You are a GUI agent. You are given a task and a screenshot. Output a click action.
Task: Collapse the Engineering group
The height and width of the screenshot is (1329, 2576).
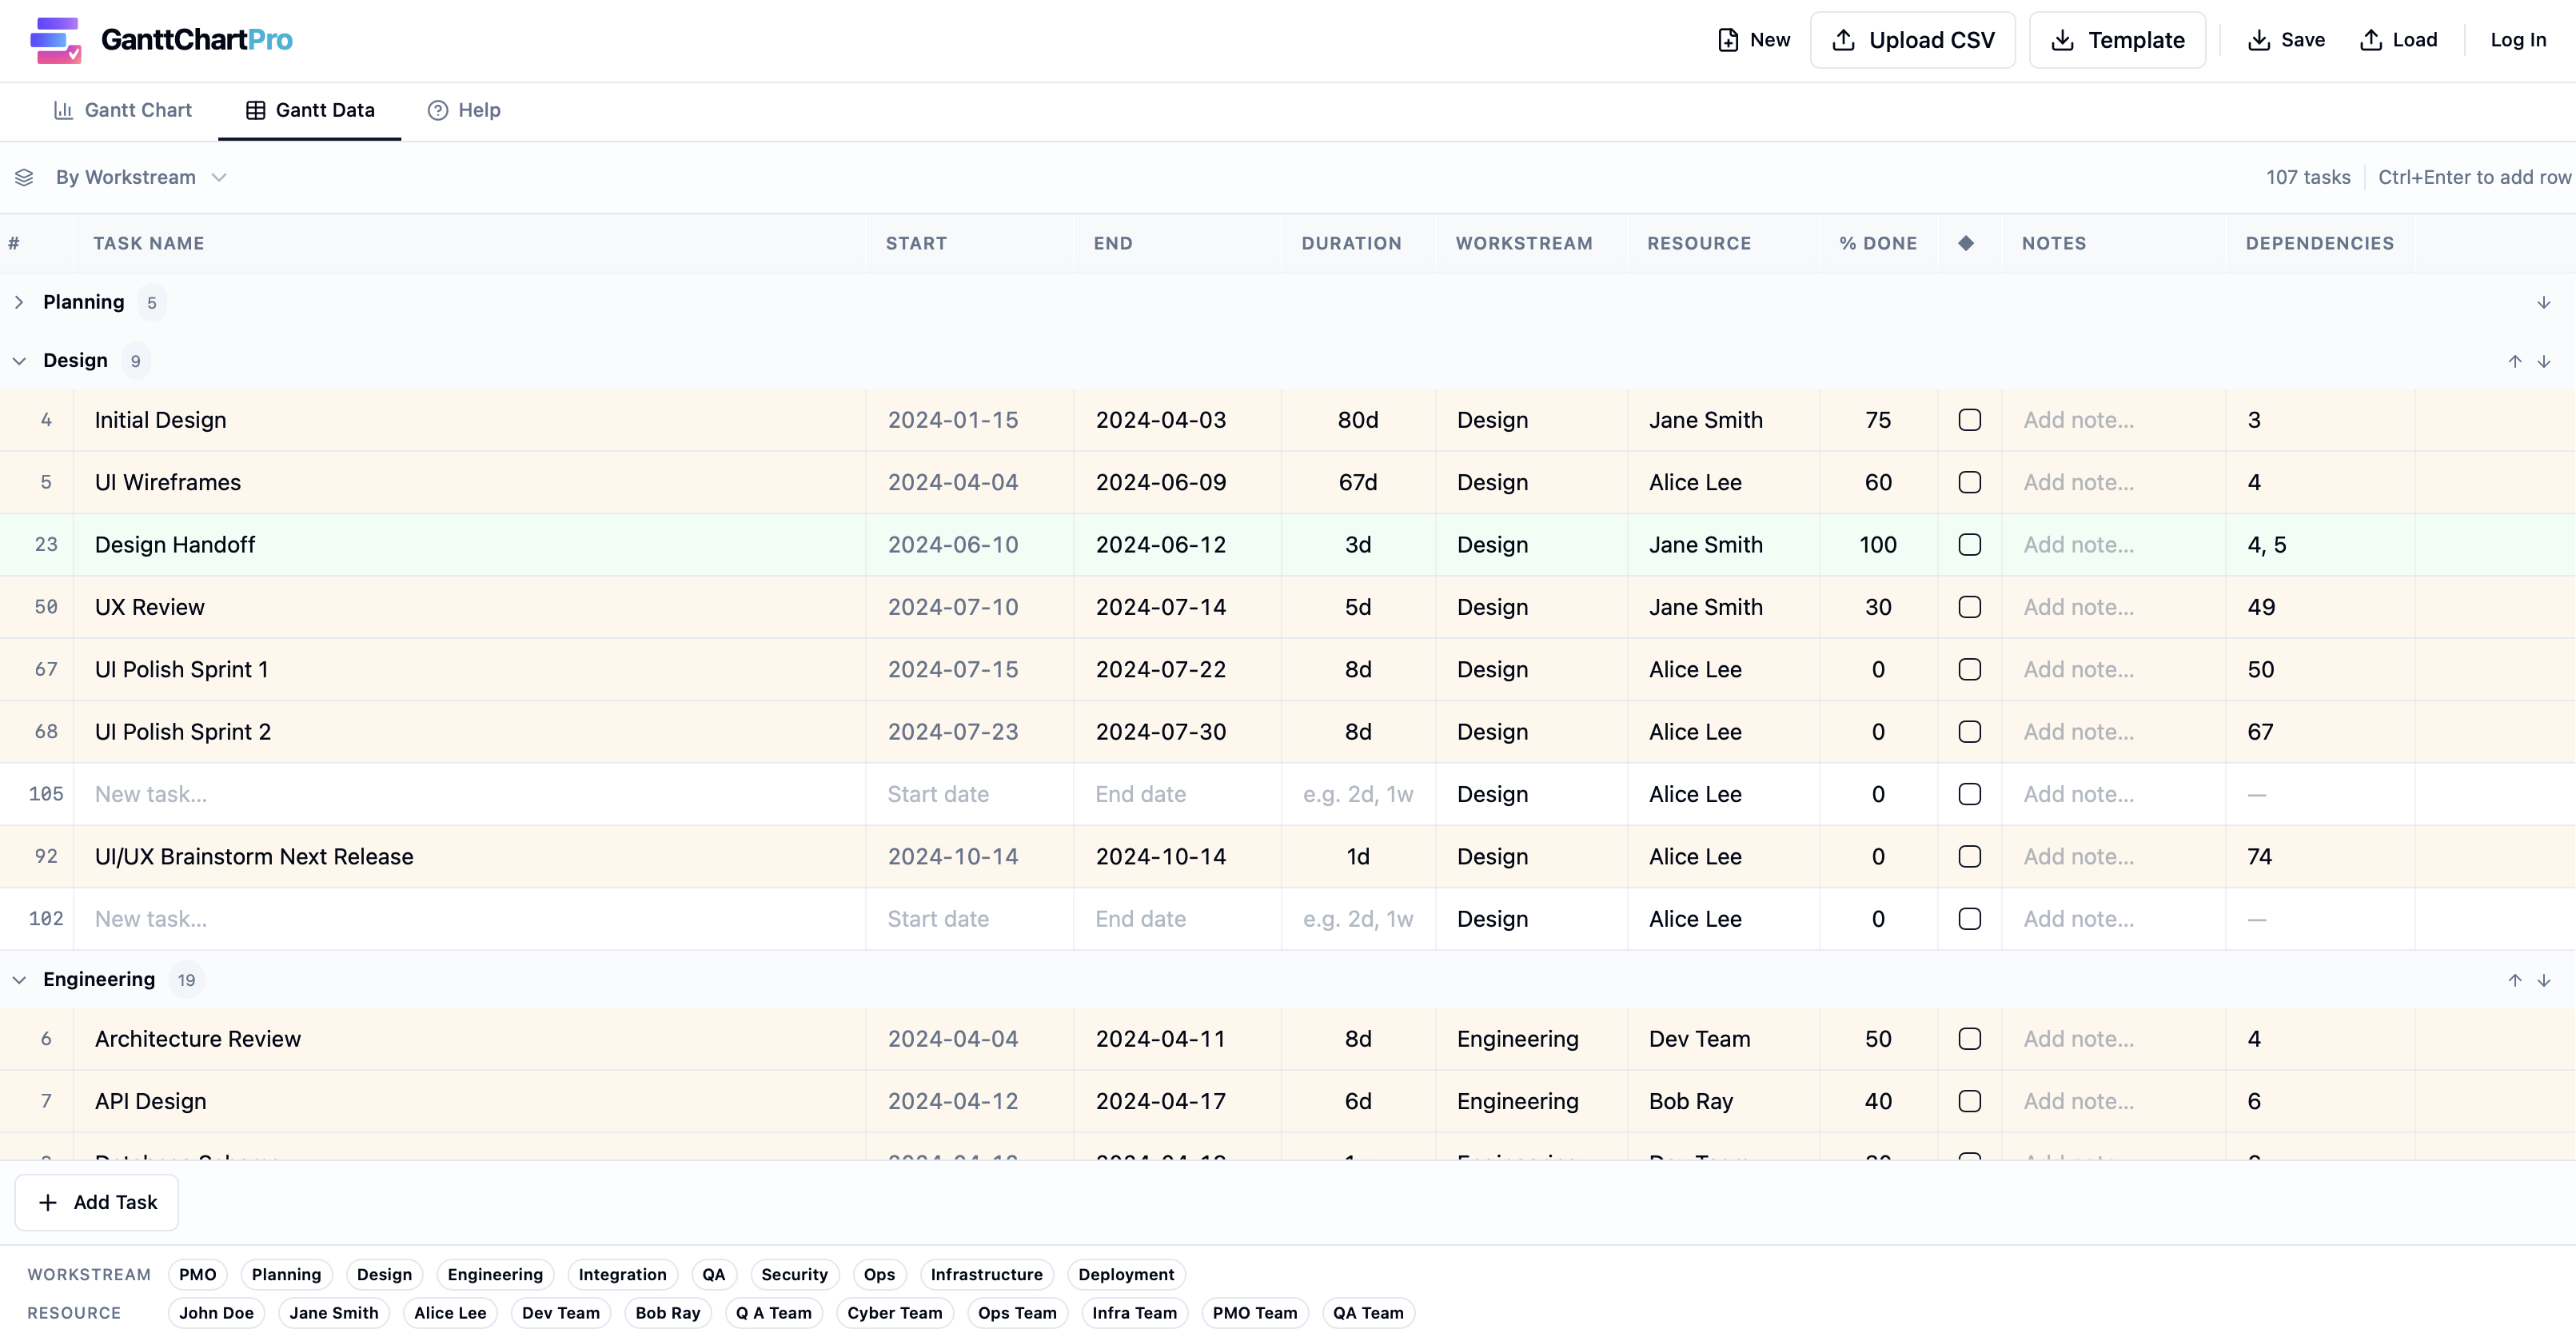(18, 979)
